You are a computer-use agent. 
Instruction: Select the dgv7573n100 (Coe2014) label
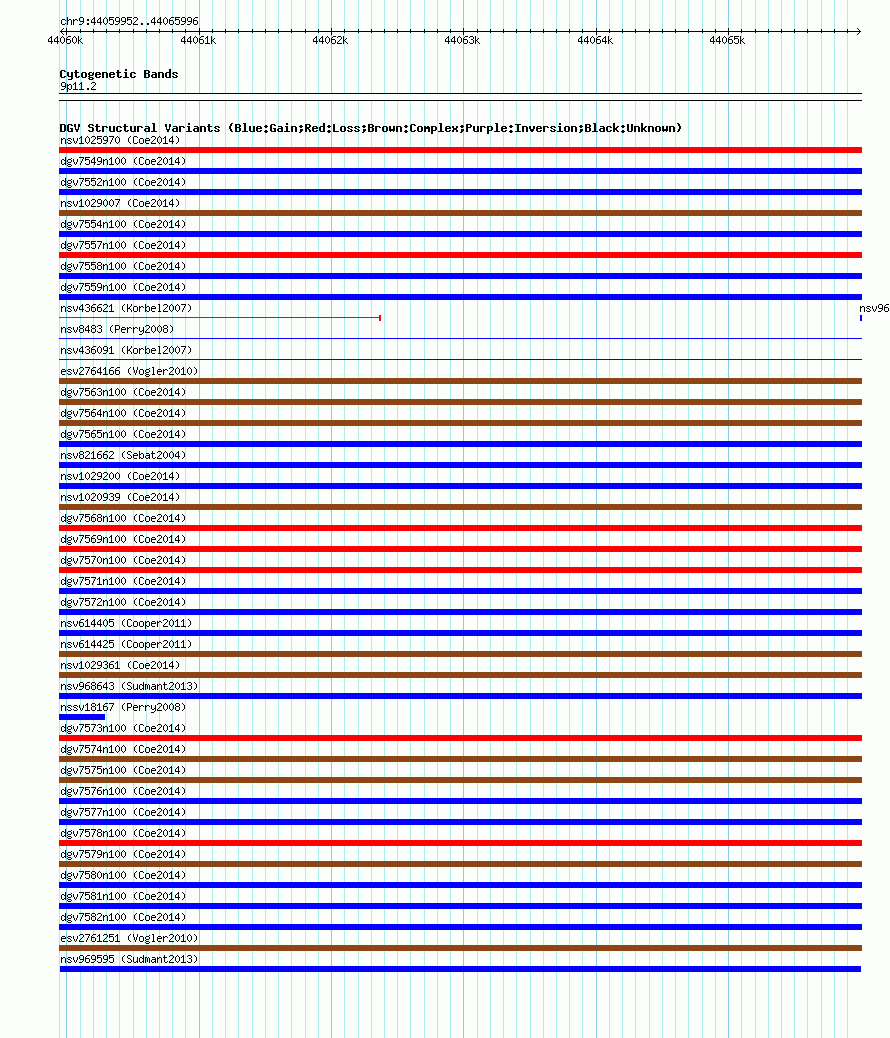[123, 728]
